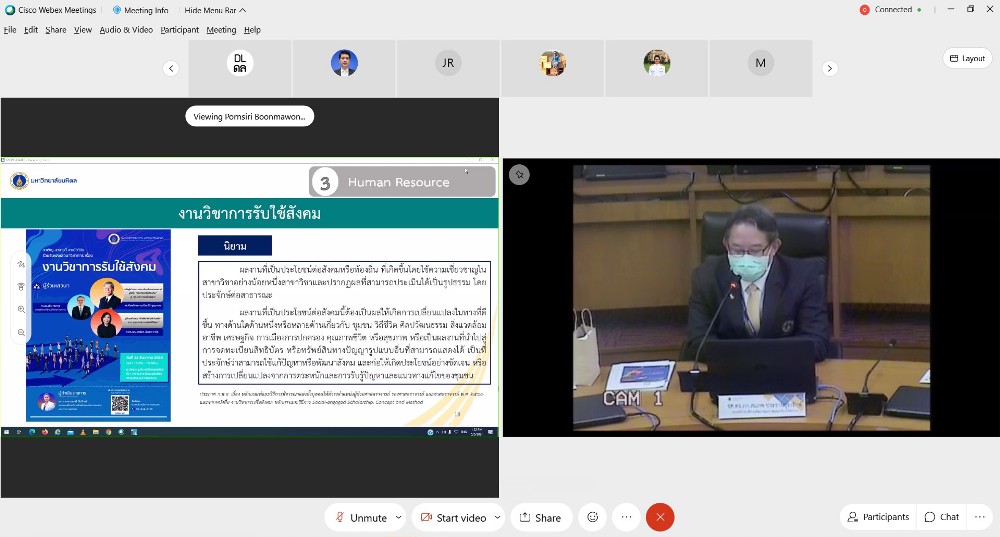The height and width of the screenshot is (537, 1000).
Task: Open the Participants panel
Action: click(x=878, y=517)
